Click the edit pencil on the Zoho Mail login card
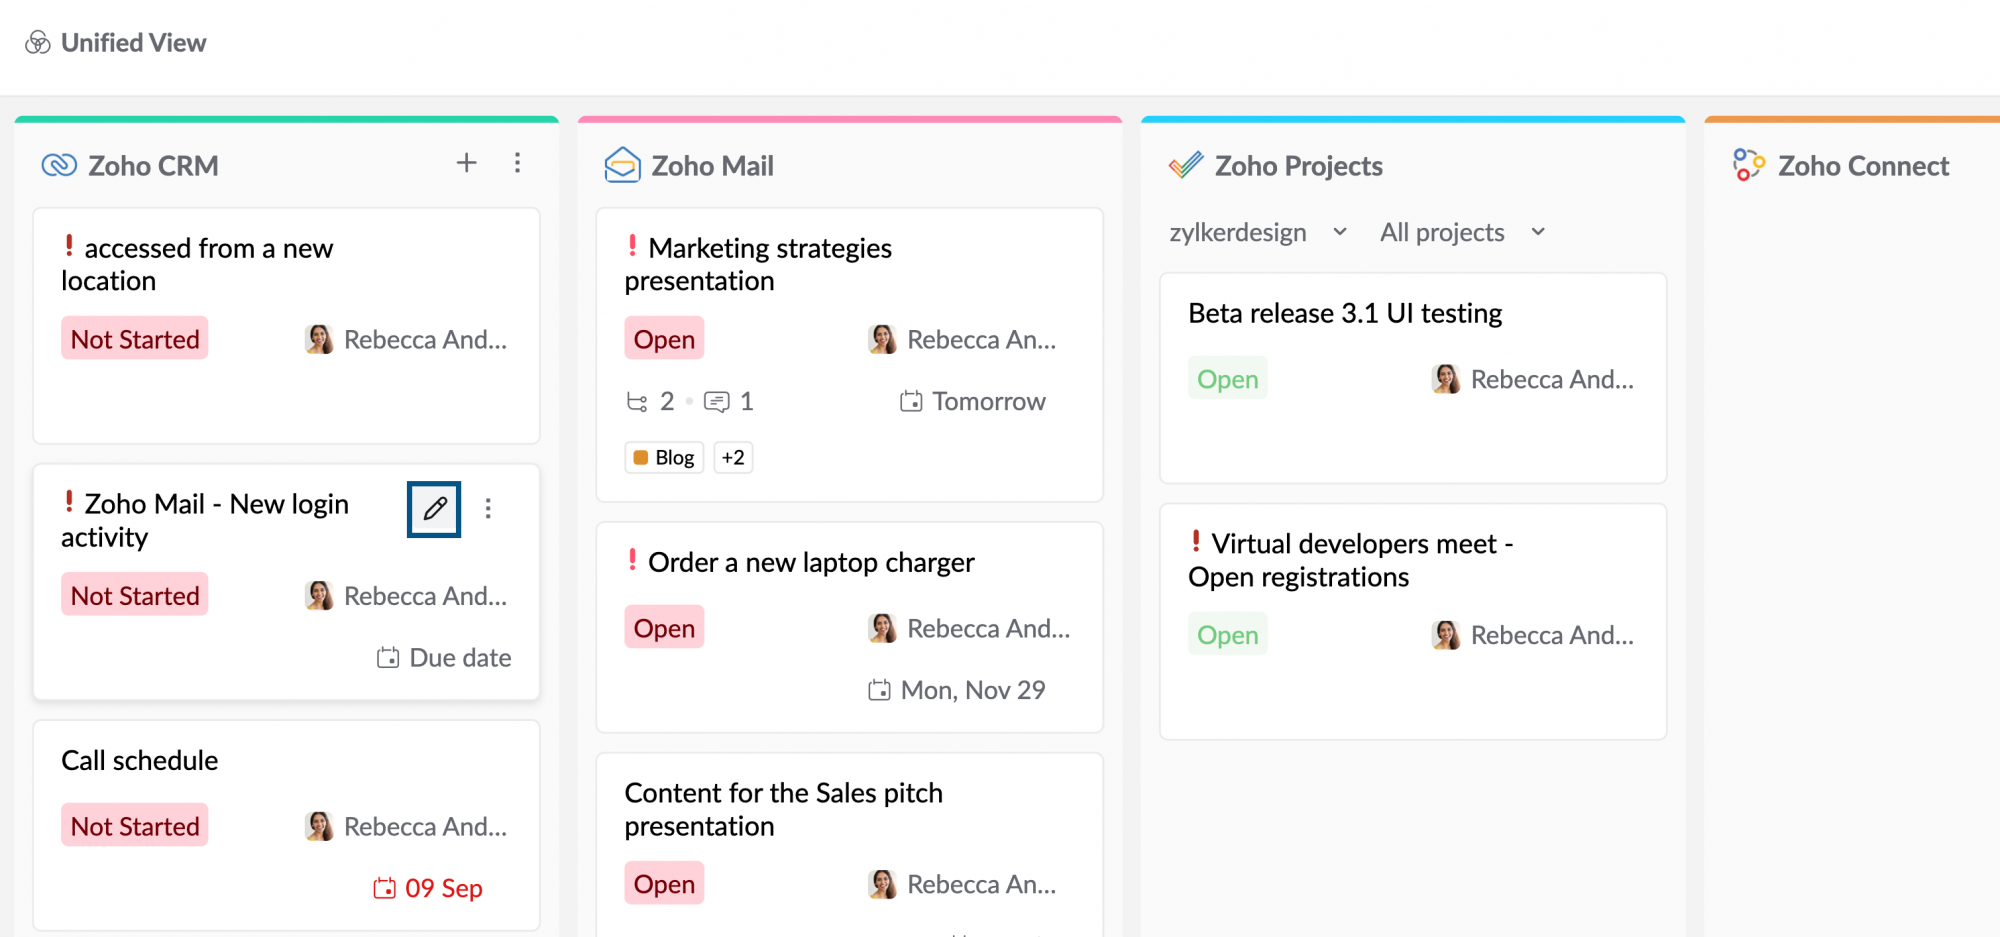The image size is (2000, 937). pyautogui.click(x=434, y=509)
